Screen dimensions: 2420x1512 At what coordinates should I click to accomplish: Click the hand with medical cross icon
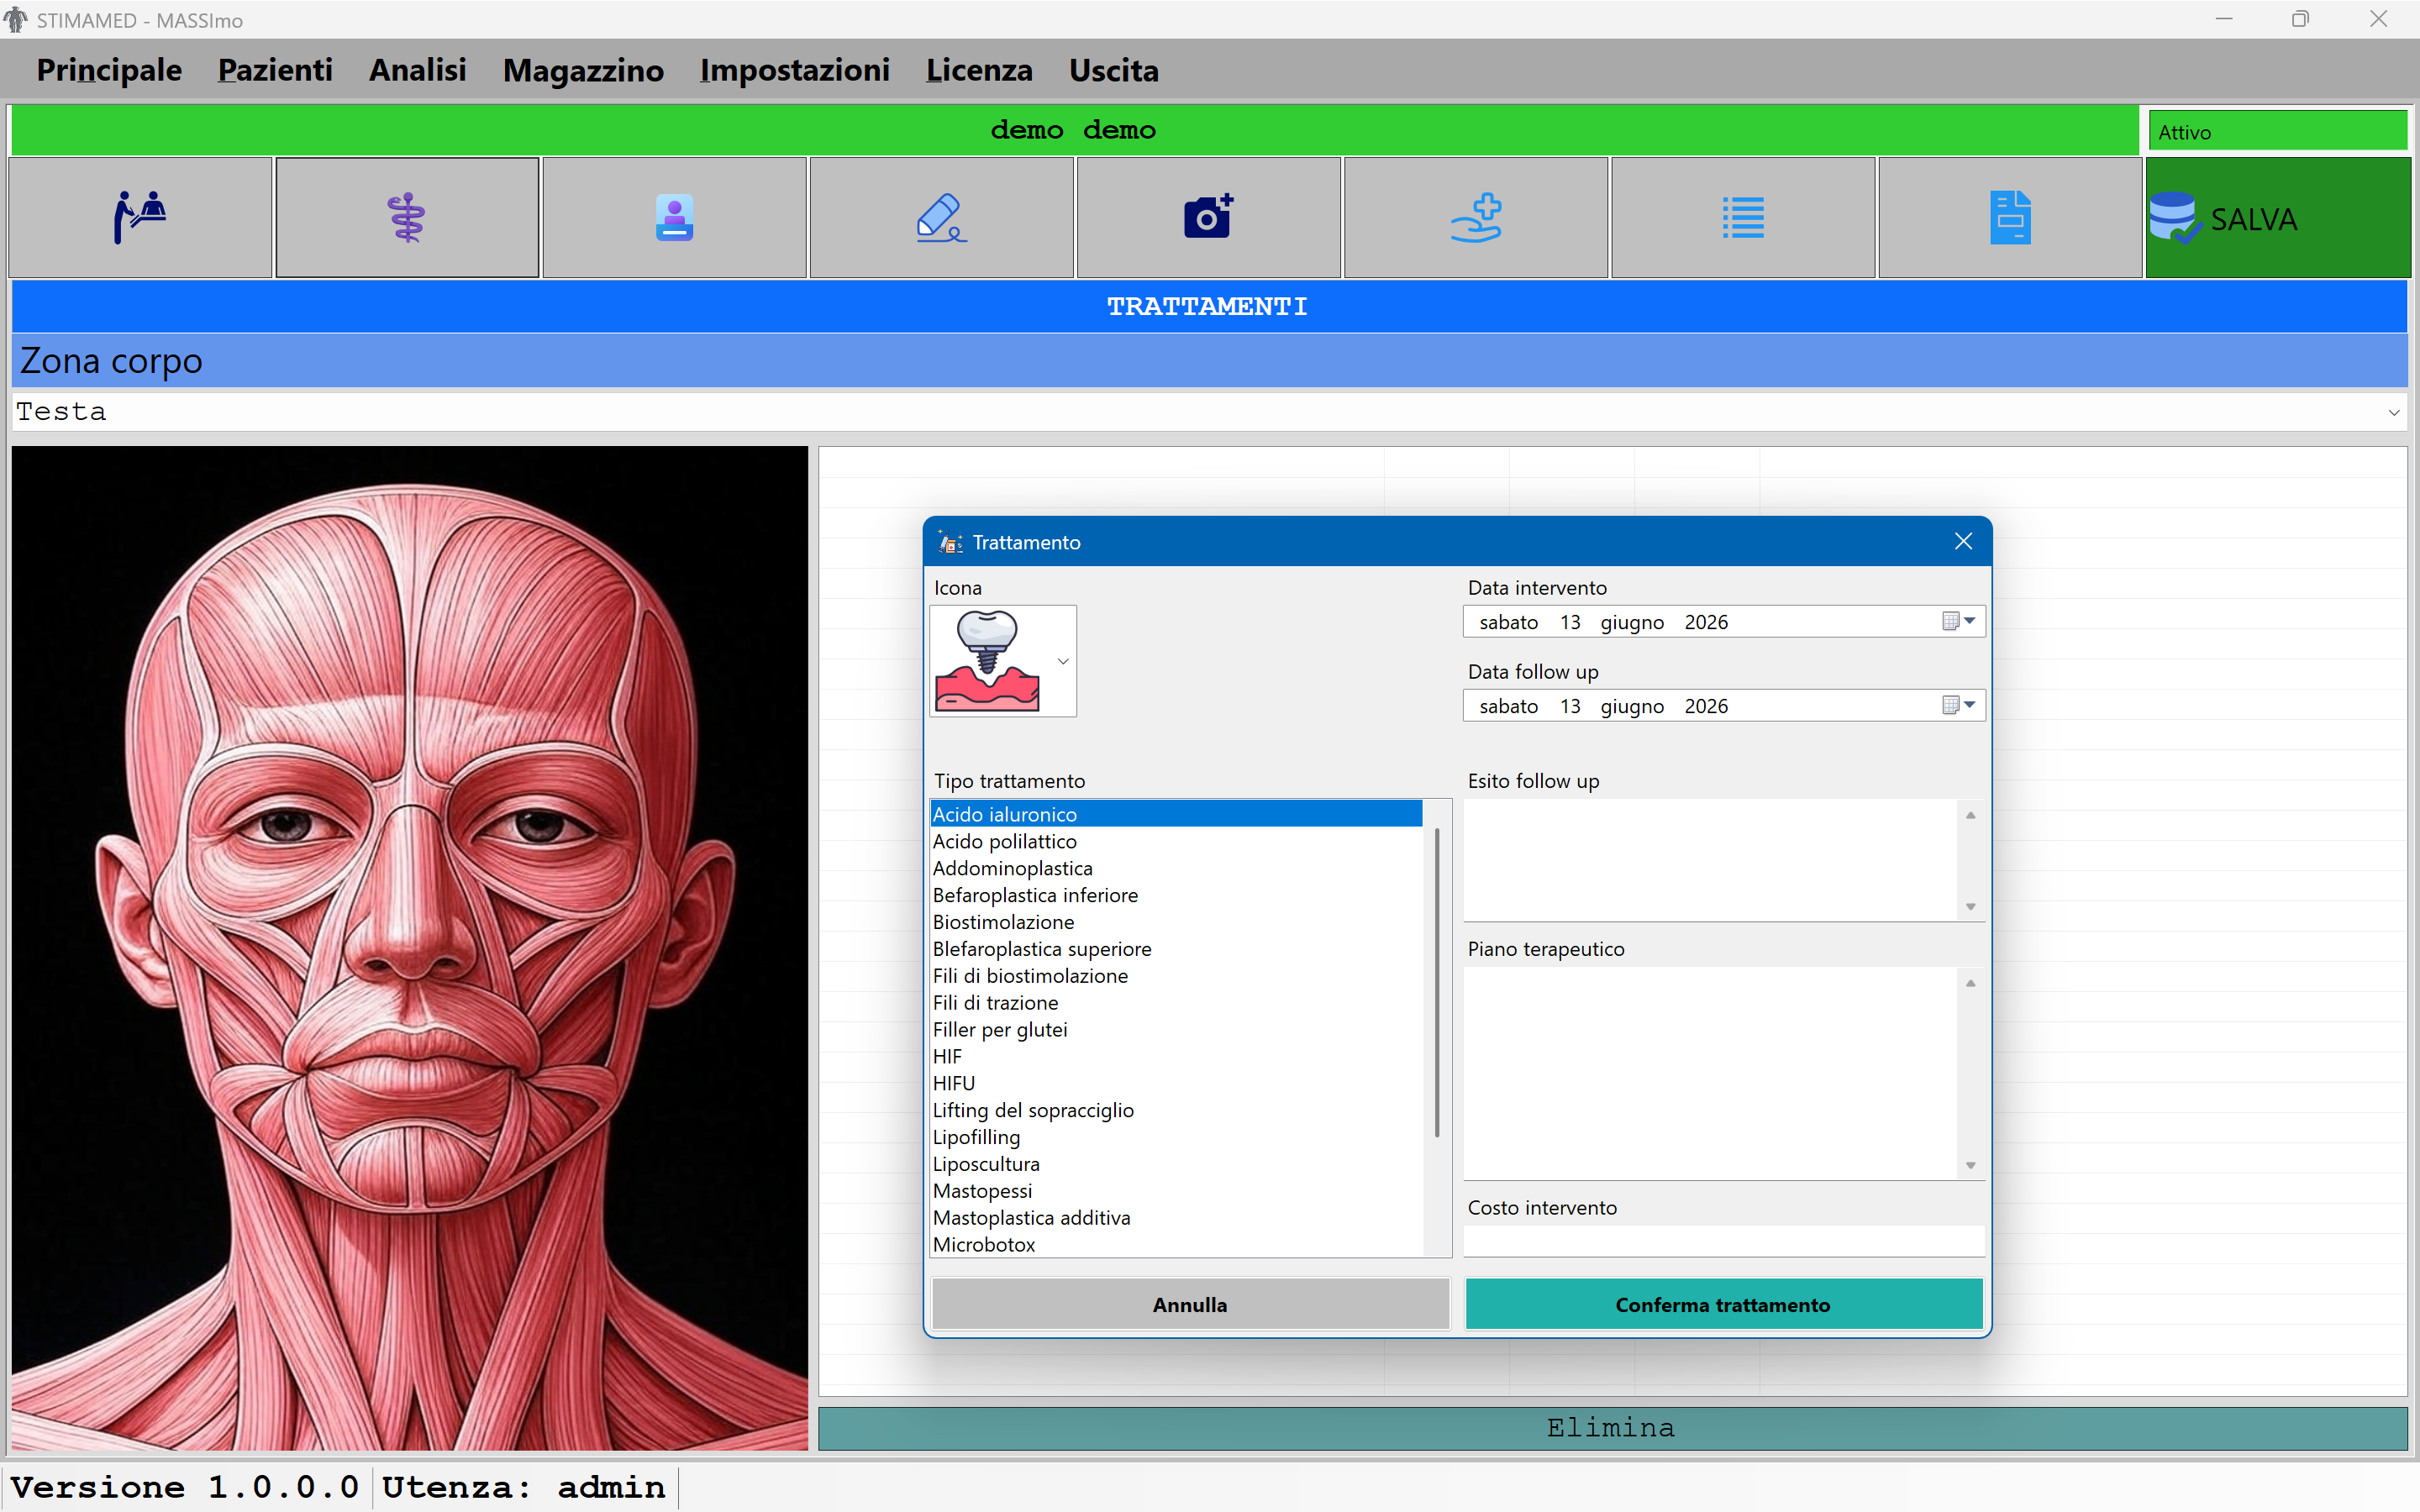pyautogui.click(x=1476, y=217)
